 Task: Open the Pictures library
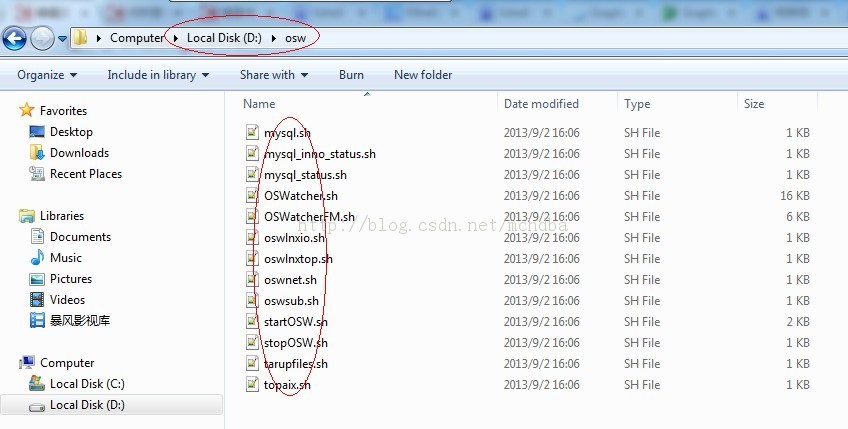pos(71,279)
